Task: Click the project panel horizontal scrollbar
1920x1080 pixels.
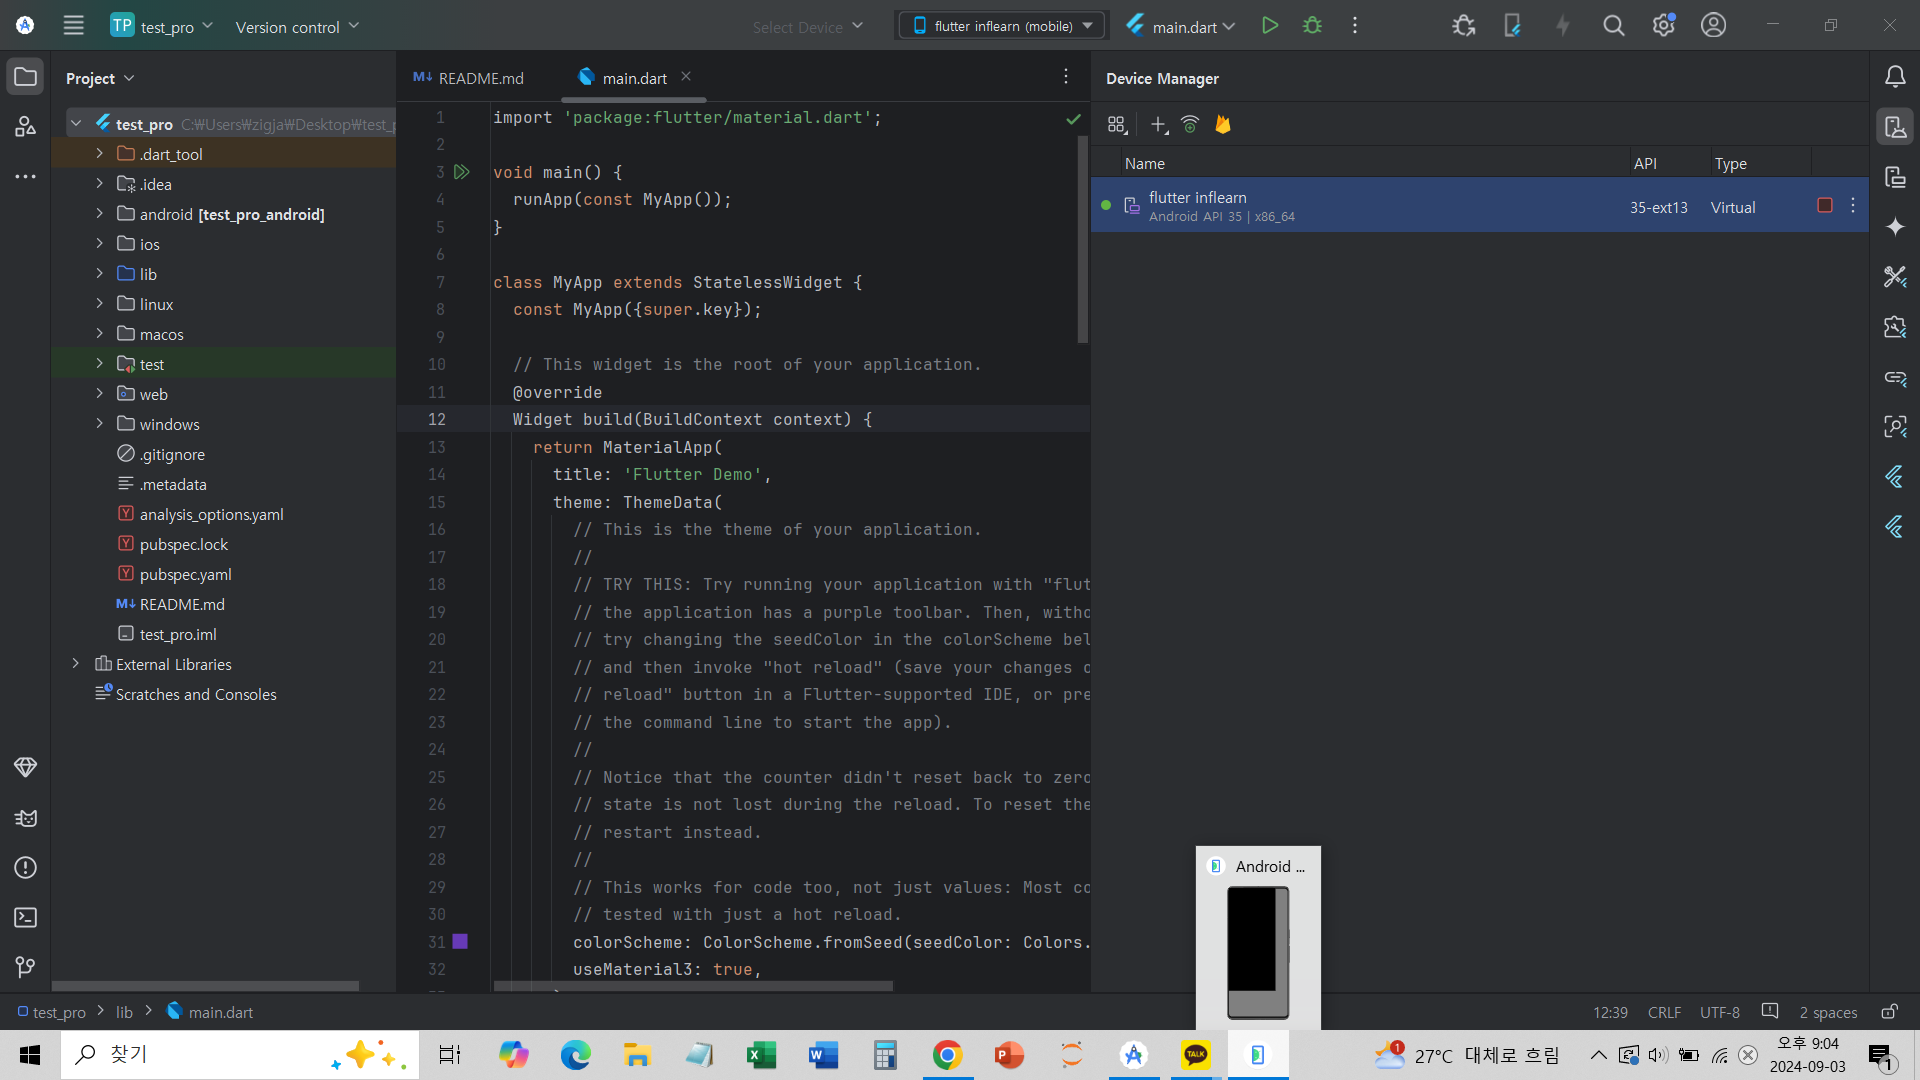Action: (x=205, y=986)
